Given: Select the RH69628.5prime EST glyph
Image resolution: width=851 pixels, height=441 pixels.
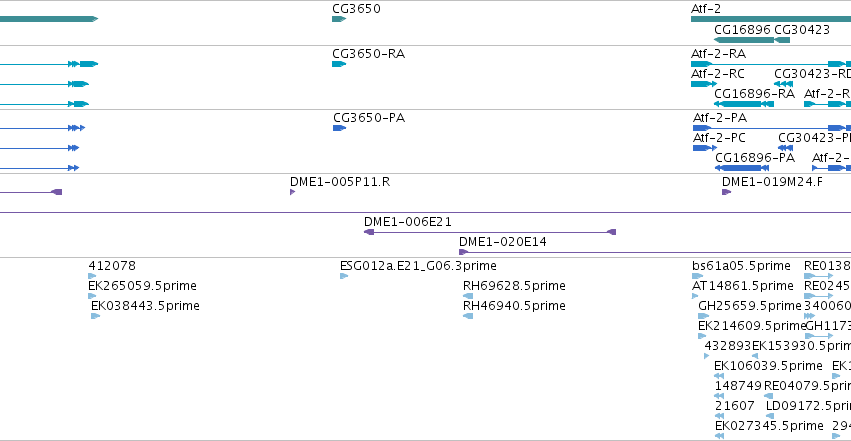Looking at the screenshot, I should tap(468, 296).
